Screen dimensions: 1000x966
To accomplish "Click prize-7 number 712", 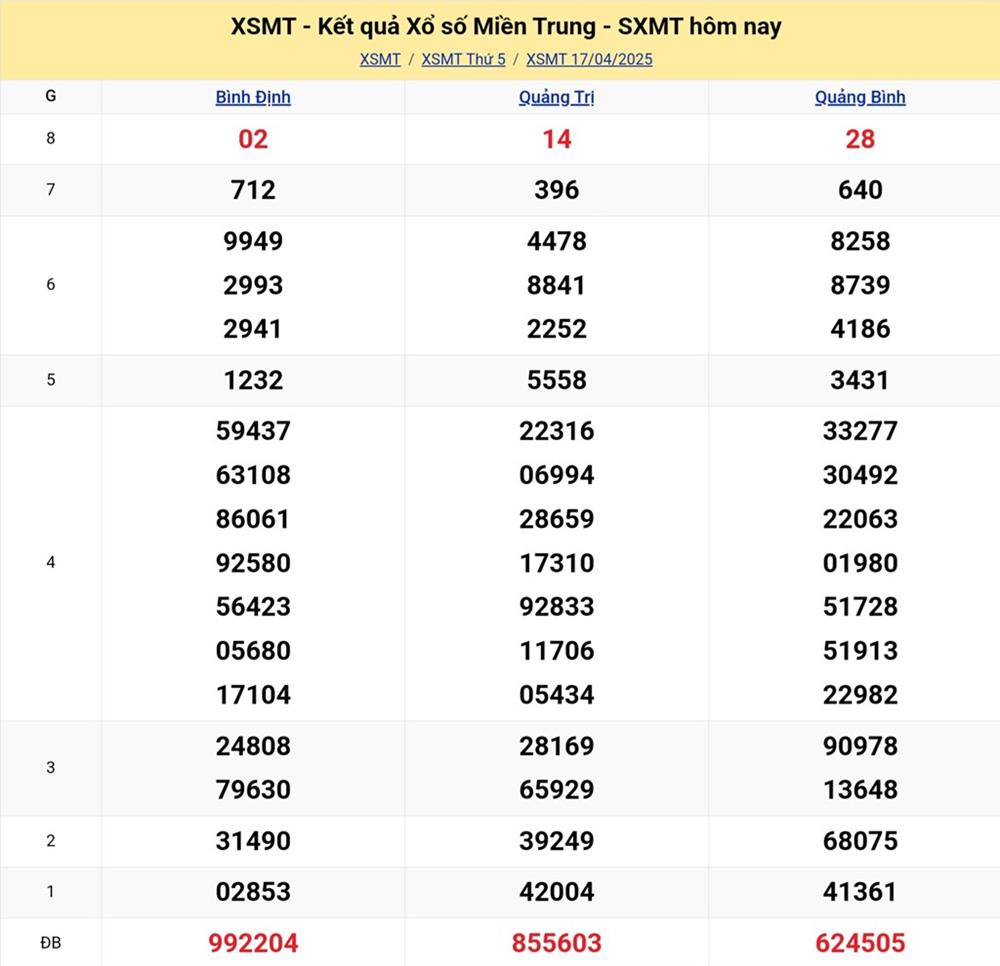I will click(253, 190).
